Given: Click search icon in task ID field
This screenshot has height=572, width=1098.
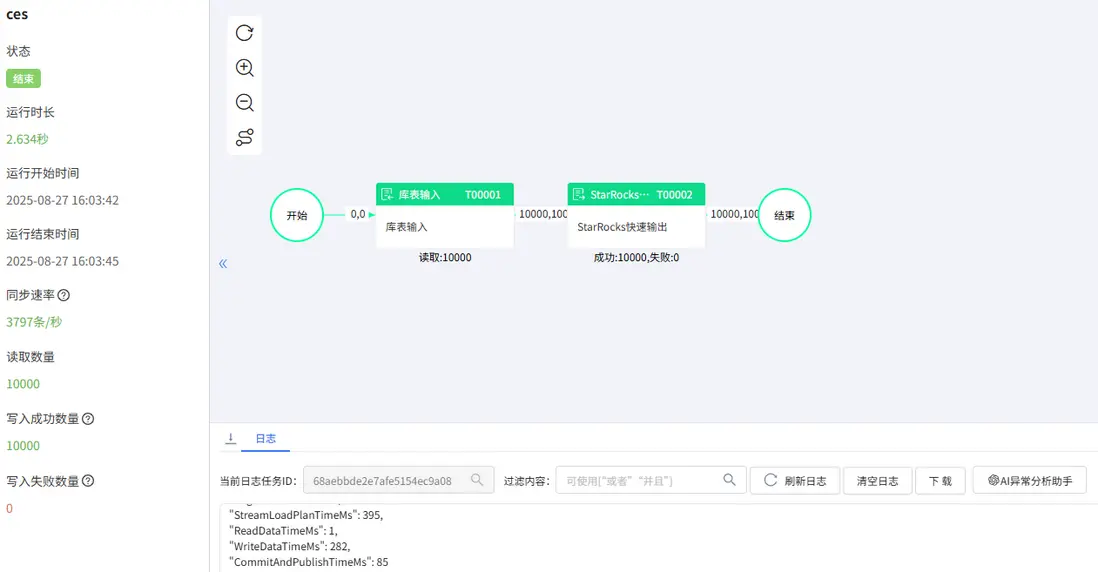Looking at the screenshot, I should 477,480.
